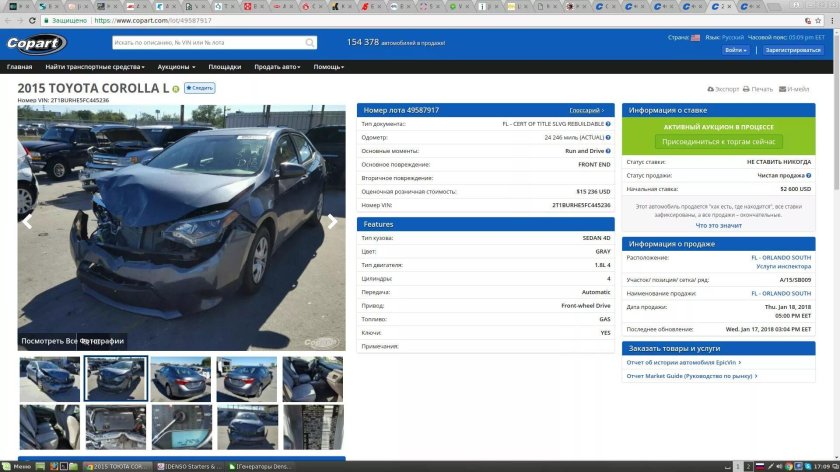Expand the Войти login dropdown

[x=735, y=49]
